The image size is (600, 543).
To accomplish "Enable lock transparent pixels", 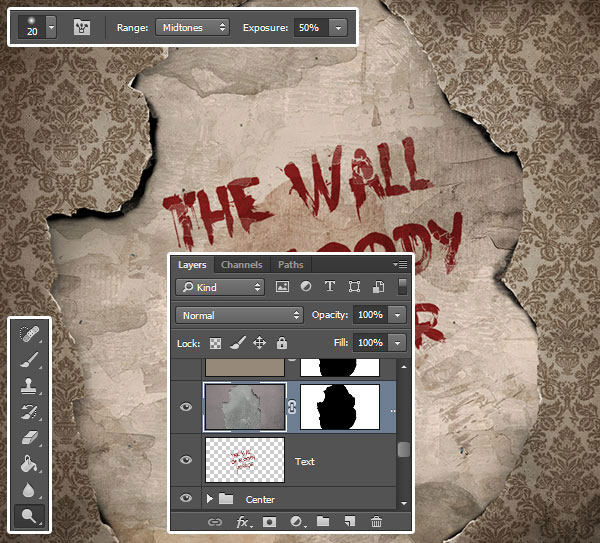I will [x=217, y=342].
